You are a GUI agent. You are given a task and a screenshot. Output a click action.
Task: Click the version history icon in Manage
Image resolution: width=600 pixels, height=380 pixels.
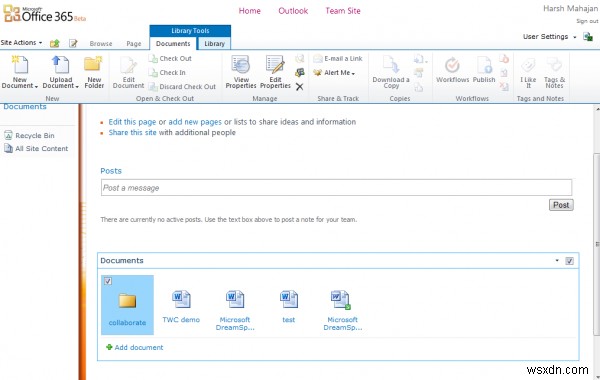(x=300, y=59)
